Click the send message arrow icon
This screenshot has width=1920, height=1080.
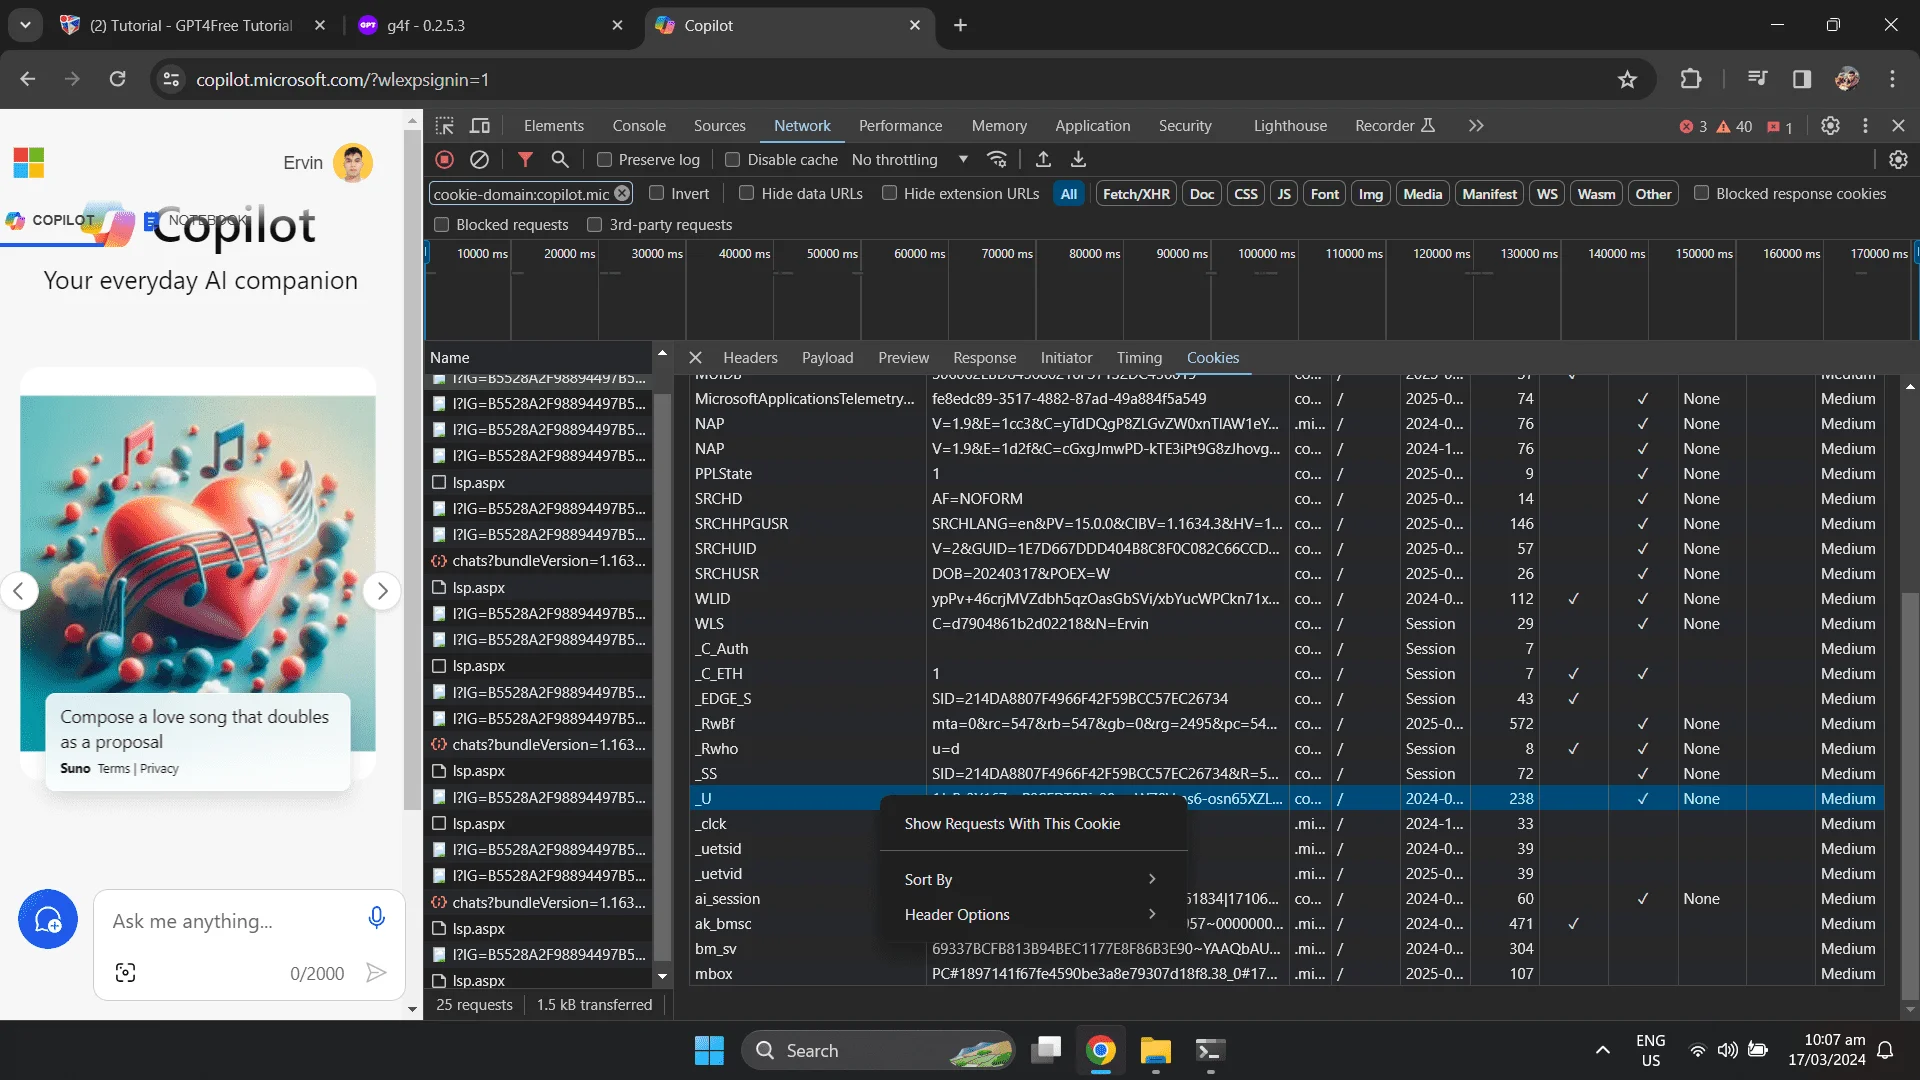click(x=376, y=973)
